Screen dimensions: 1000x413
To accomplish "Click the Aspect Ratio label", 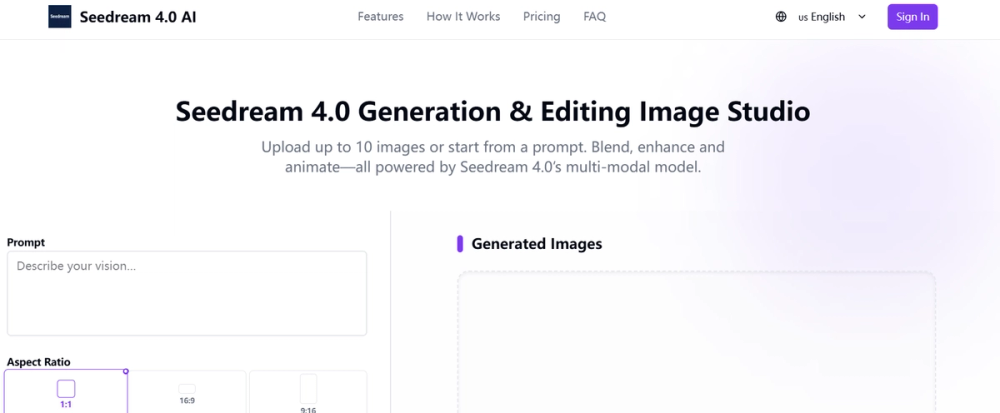I will (39, 361).
